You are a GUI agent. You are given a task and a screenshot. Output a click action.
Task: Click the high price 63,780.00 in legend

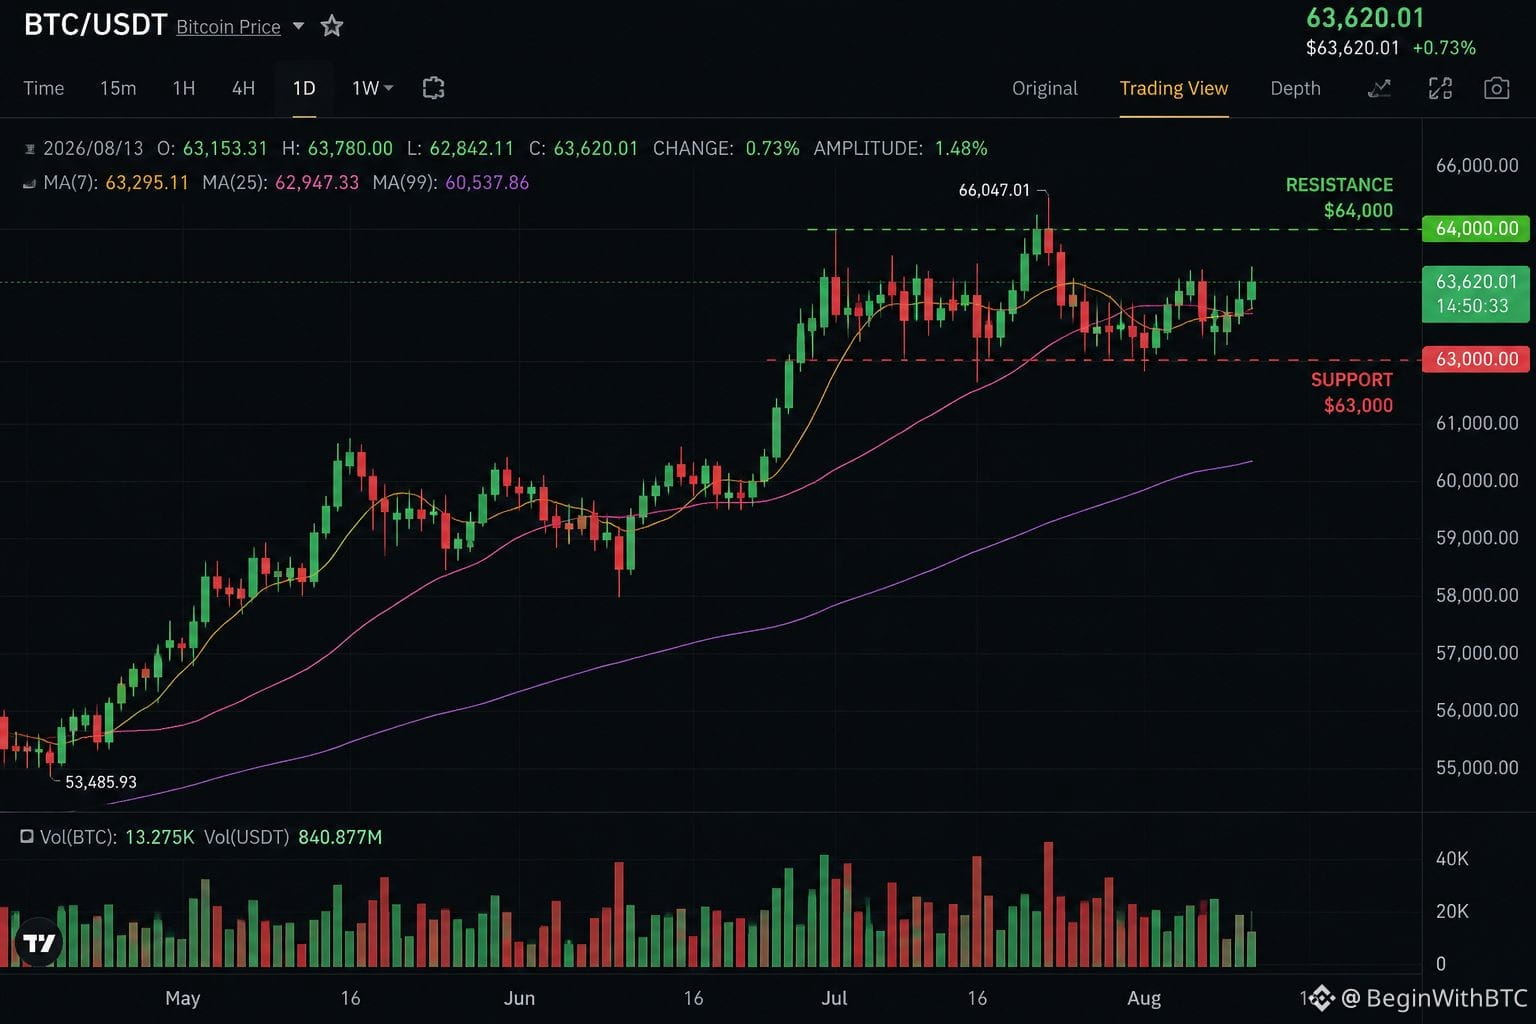pyautogui.click(x=350, y=149)
